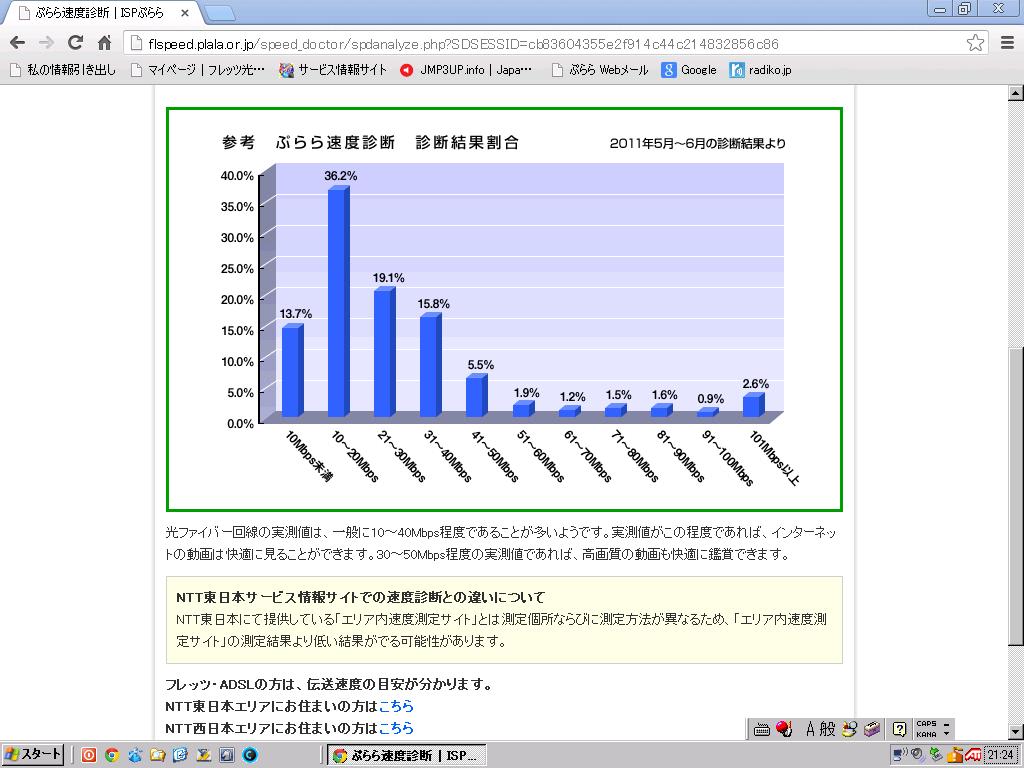Open the Chrome hamburger menu

(1006, 43)
